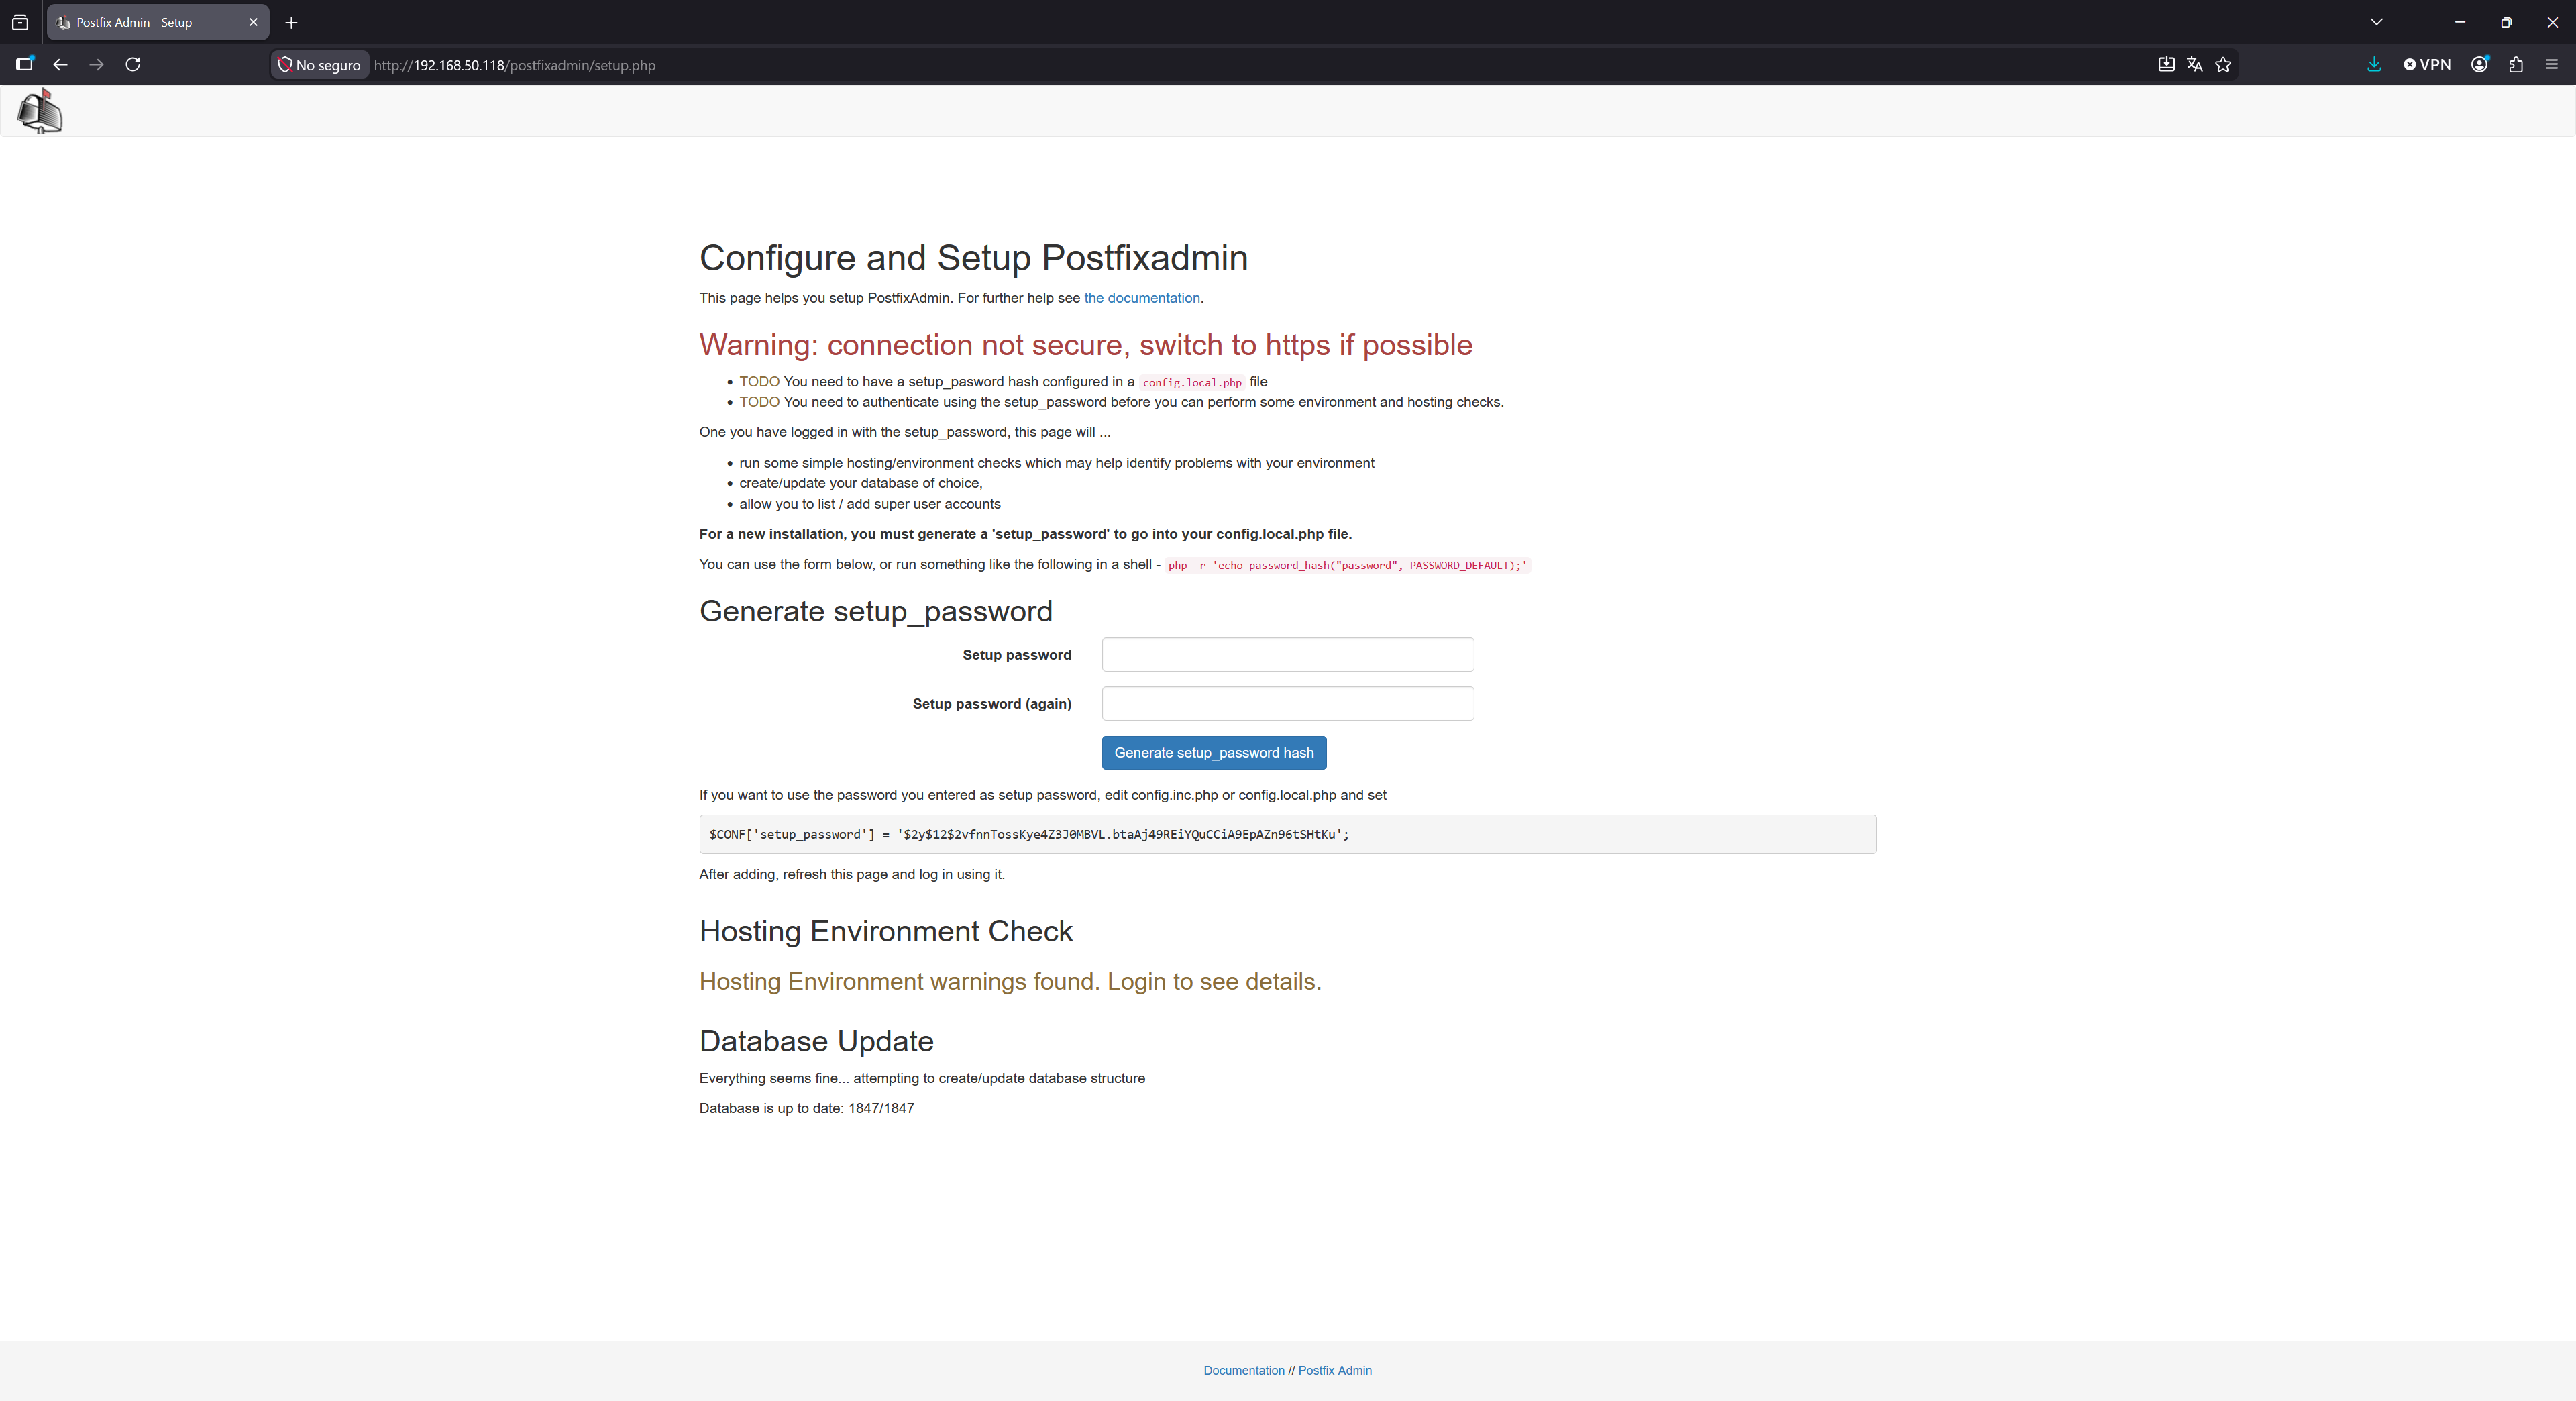
Task: Click the 'Warning: connection not secure' heading
Action: click(x=1085, y=345)
